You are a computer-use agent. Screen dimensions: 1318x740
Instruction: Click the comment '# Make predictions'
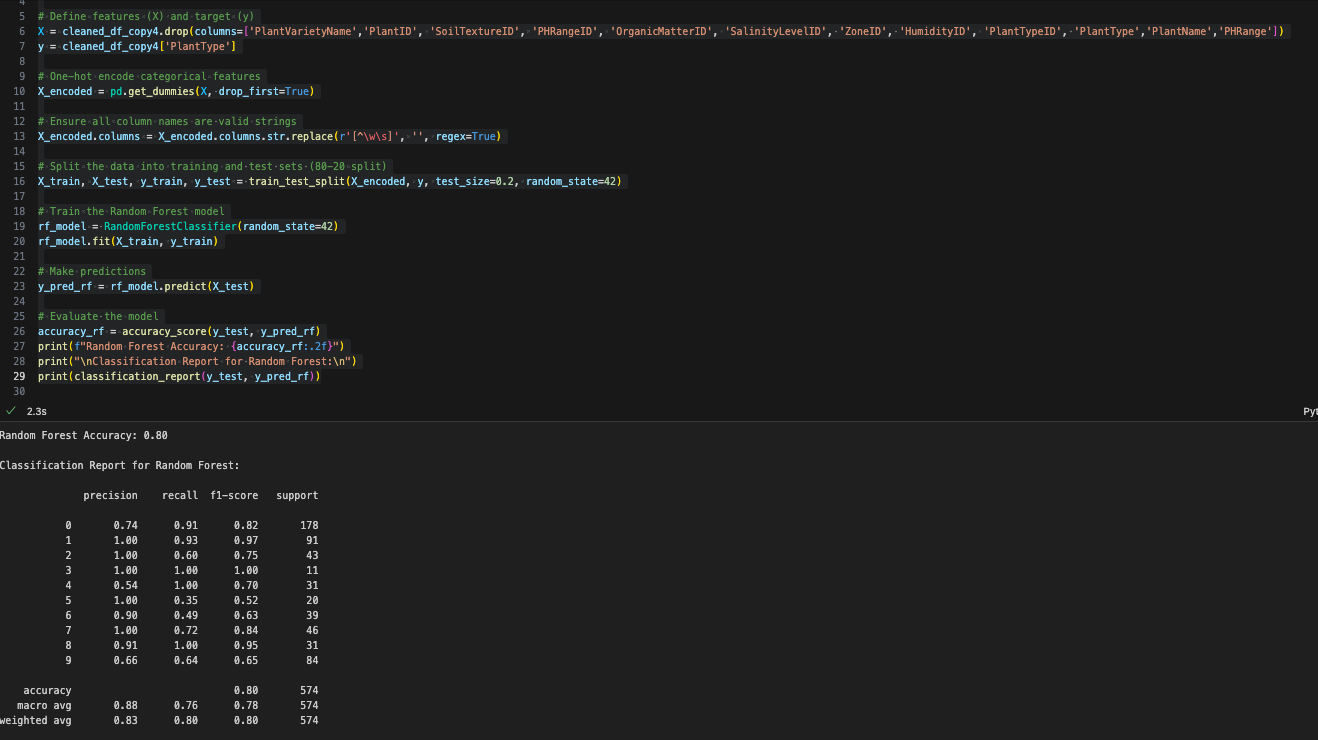coord(92,271)
